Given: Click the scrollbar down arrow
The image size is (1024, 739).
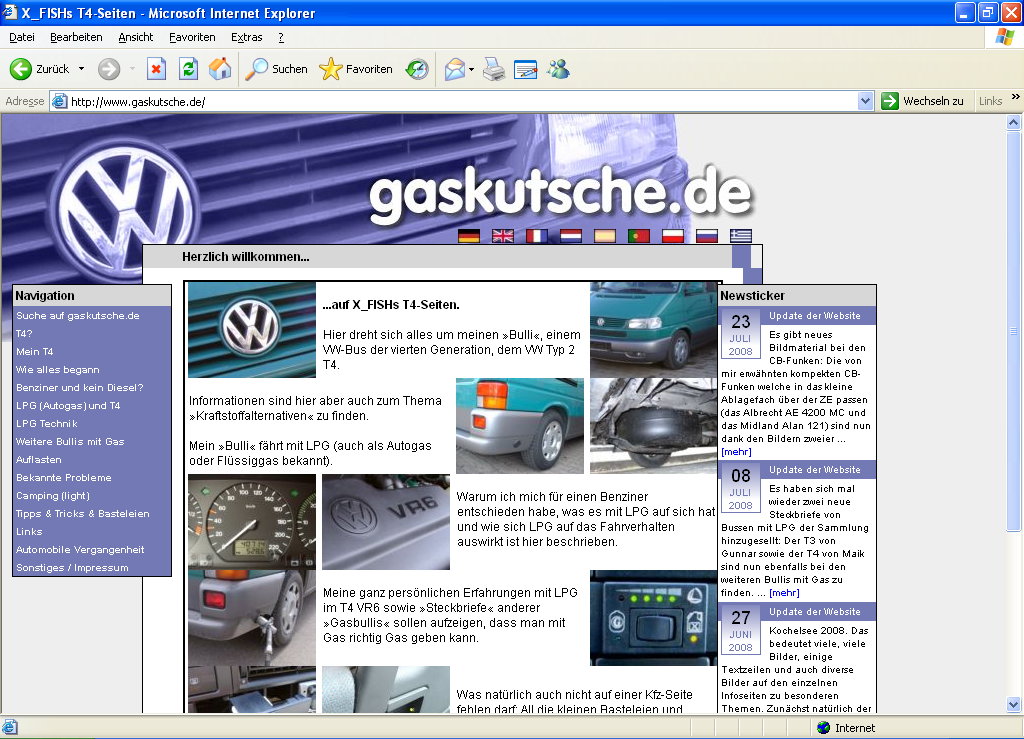Looking at the screenshot, I should (x=1013, y=704).
